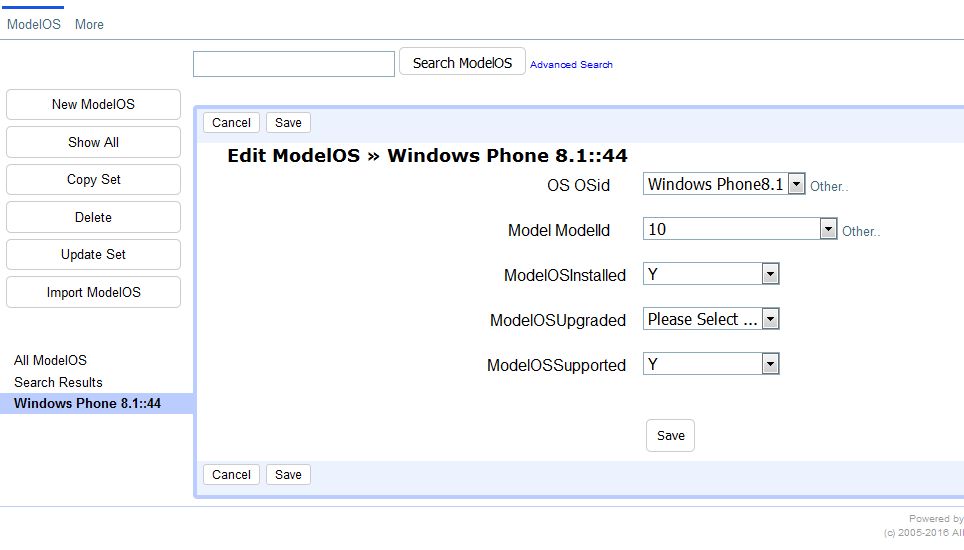Click the Update Set button
964x550 pixels.
coord(93,254)
